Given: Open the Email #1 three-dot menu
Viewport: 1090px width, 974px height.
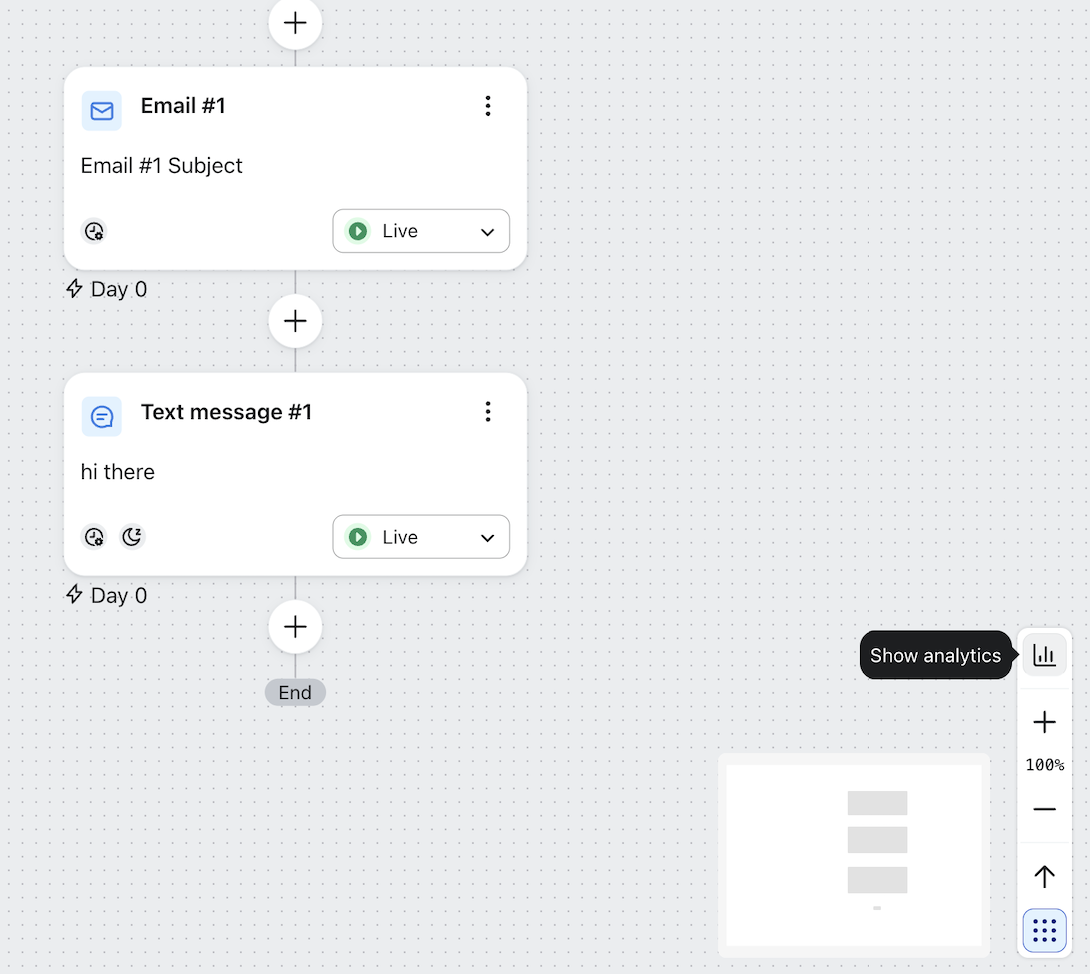Looking at the screenshot, I should coord(488,106).
